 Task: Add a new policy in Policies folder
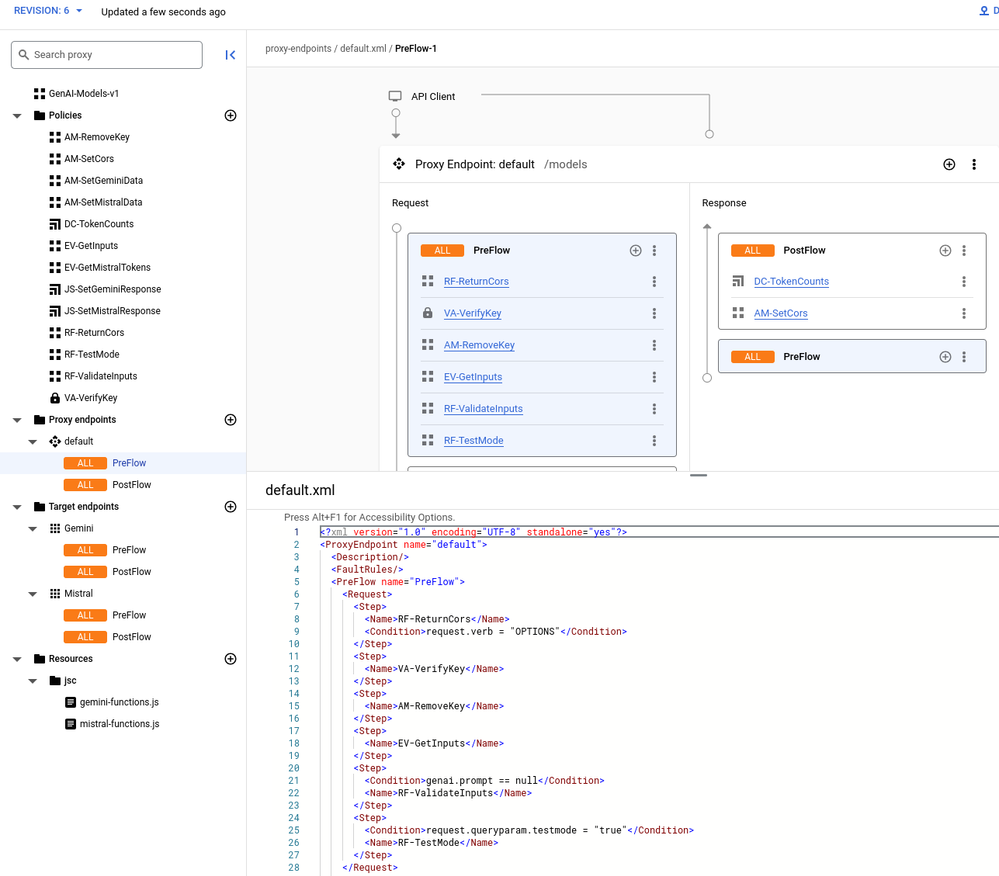pos(231,115)
